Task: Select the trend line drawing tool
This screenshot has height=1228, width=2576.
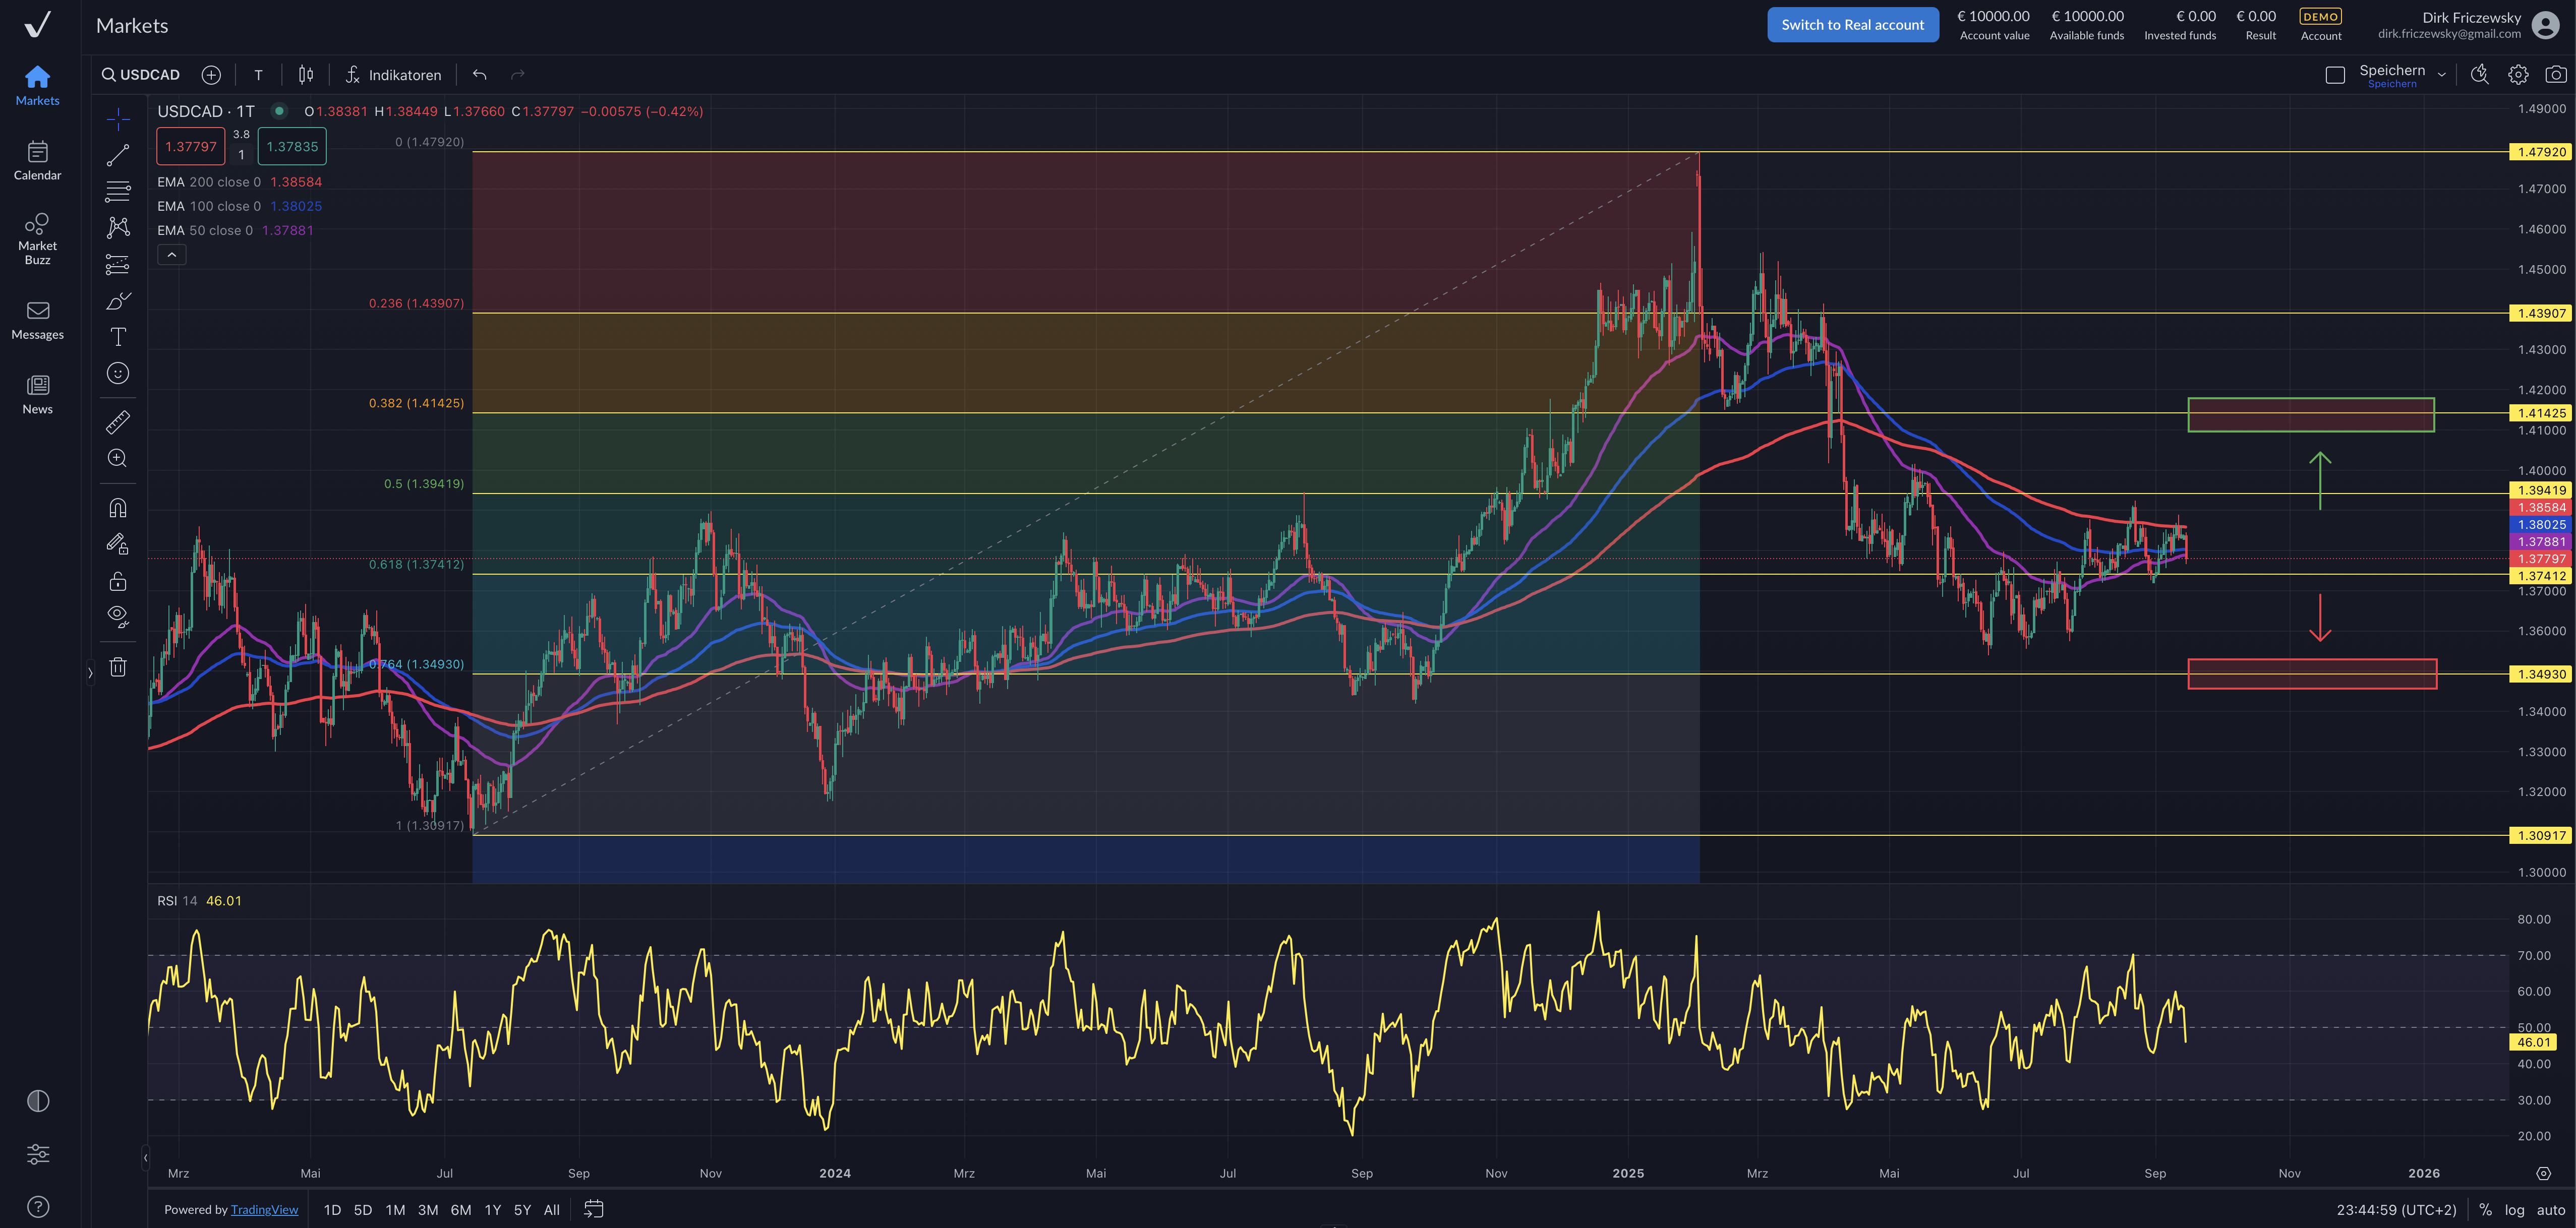Action: [118, 154]
